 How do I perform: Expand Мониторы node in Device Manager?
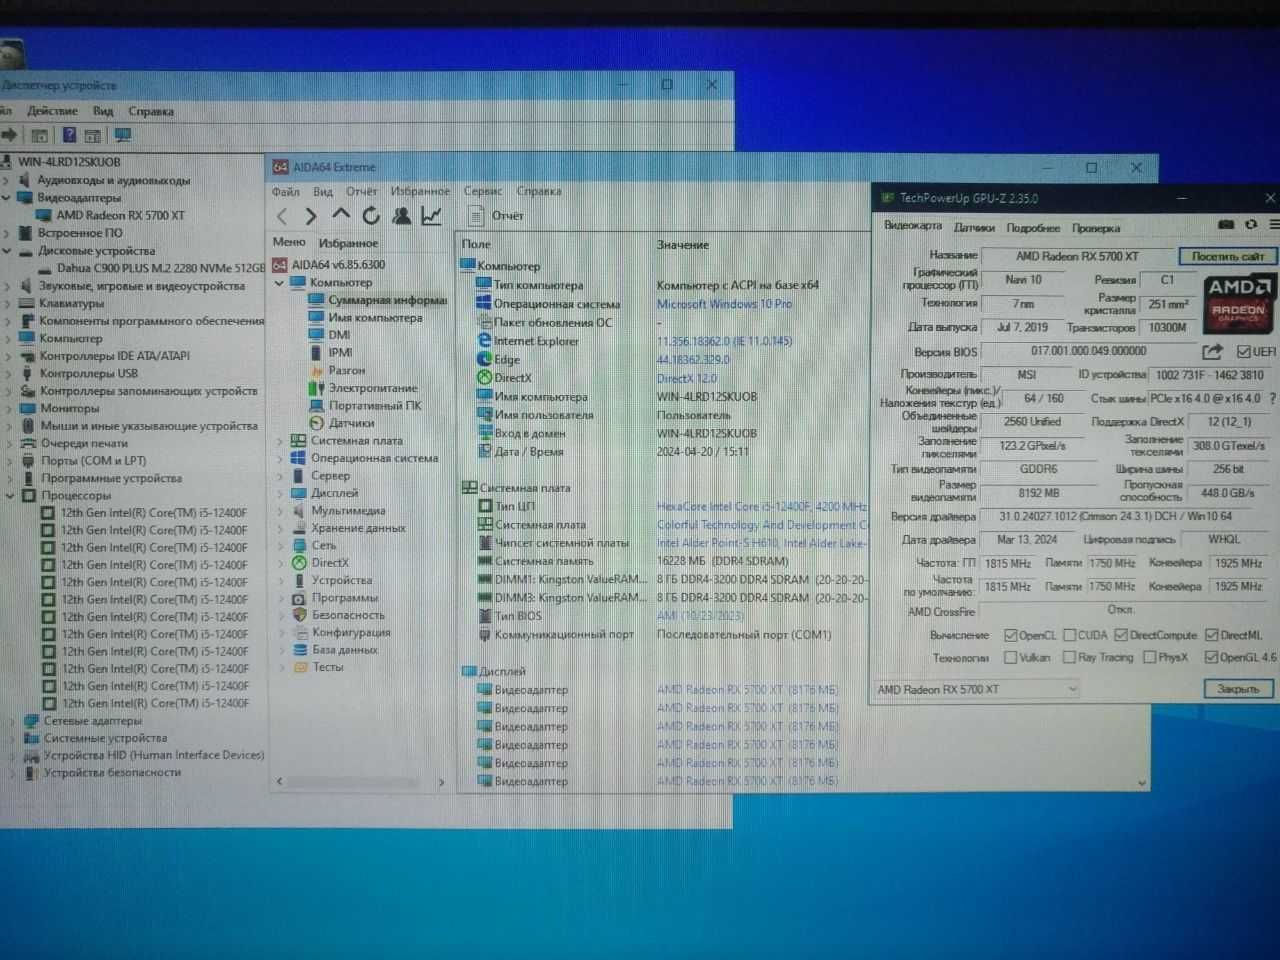(9, 408)
